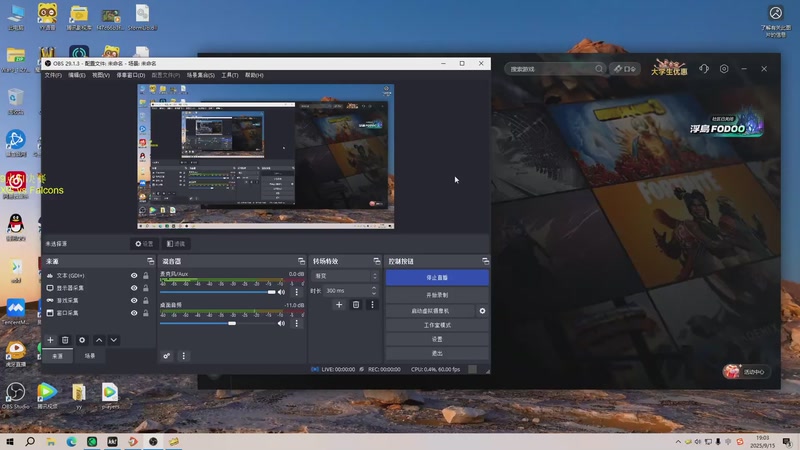Move selected source down

(114, 340)
